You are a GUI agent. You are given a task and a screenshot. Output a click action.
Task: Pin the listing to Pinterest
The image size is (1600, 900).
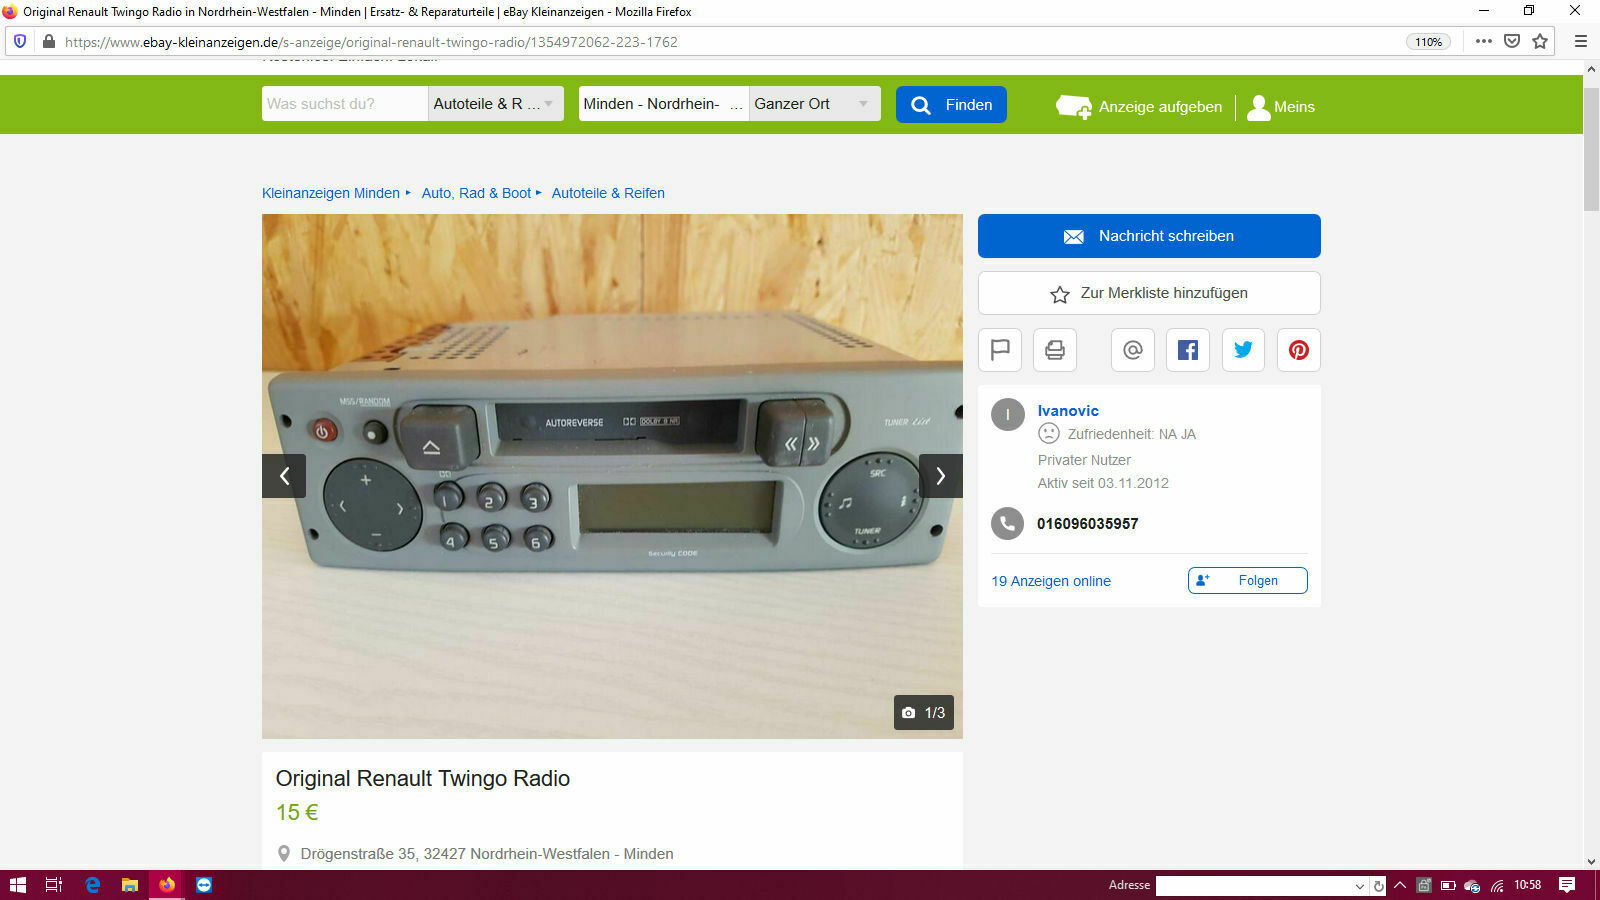point(1298,350)
